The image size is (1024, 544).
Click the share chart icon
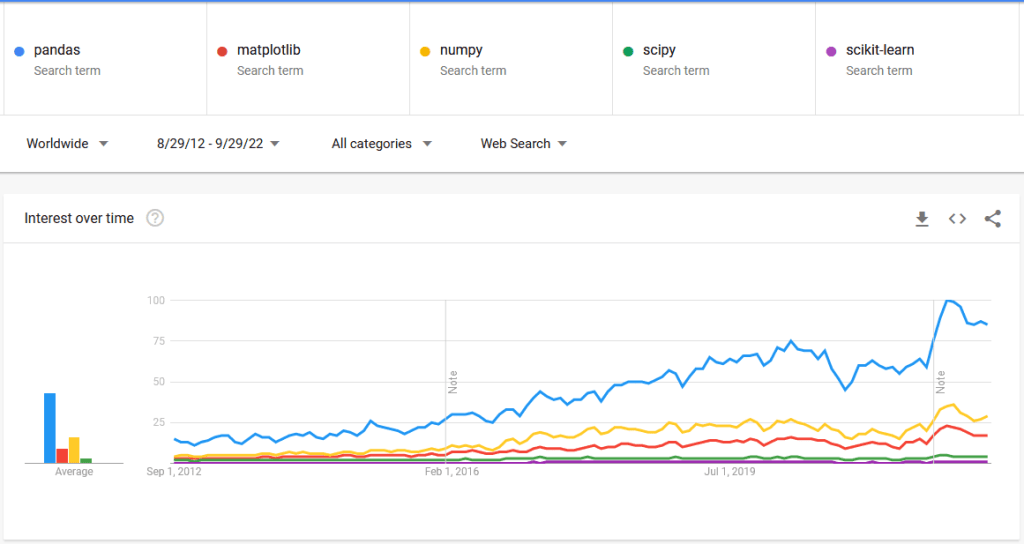[992, 219]
